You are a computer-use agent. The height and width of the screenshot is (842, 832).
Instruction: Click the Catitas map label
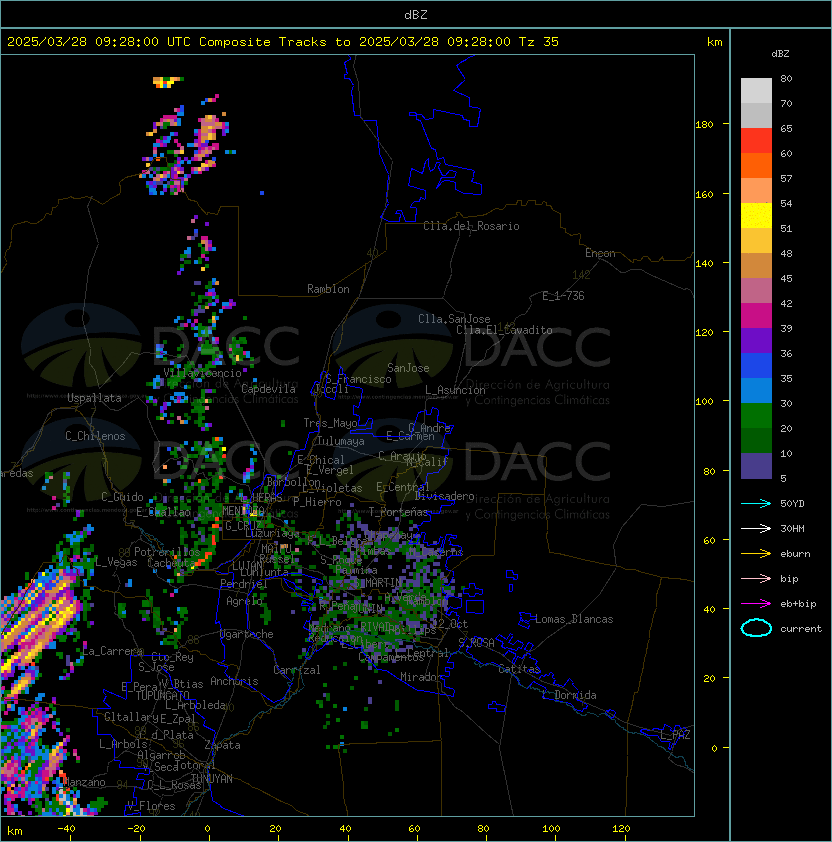point(519,669)
